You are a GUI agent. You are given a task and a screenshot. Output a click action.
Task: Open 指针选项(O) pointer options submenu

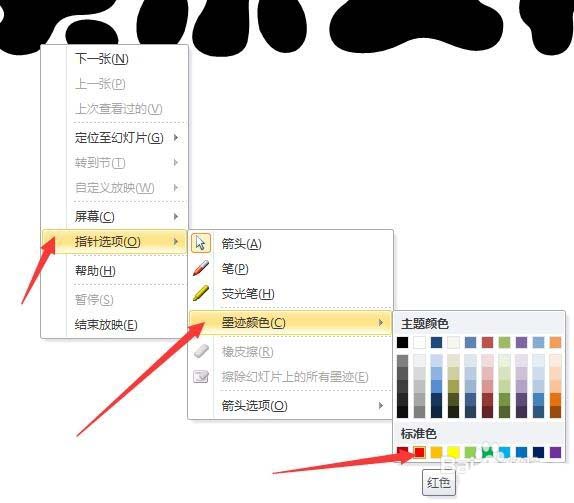[115, 242]
